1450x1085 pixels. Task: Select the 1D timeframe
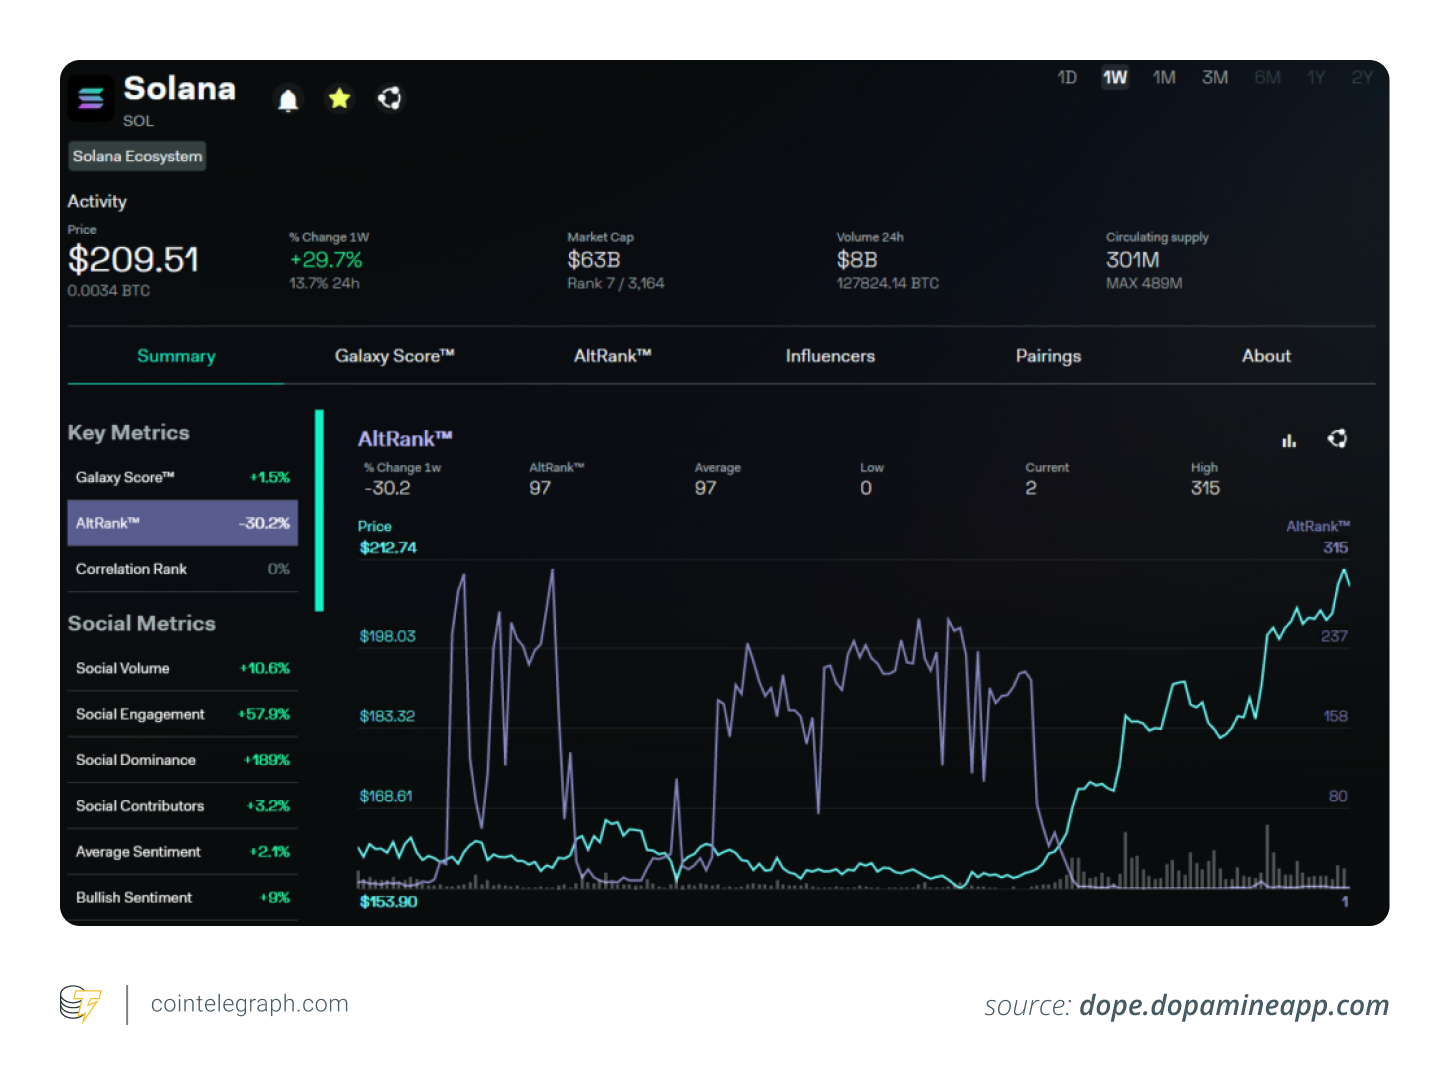tap(1066, 77)
